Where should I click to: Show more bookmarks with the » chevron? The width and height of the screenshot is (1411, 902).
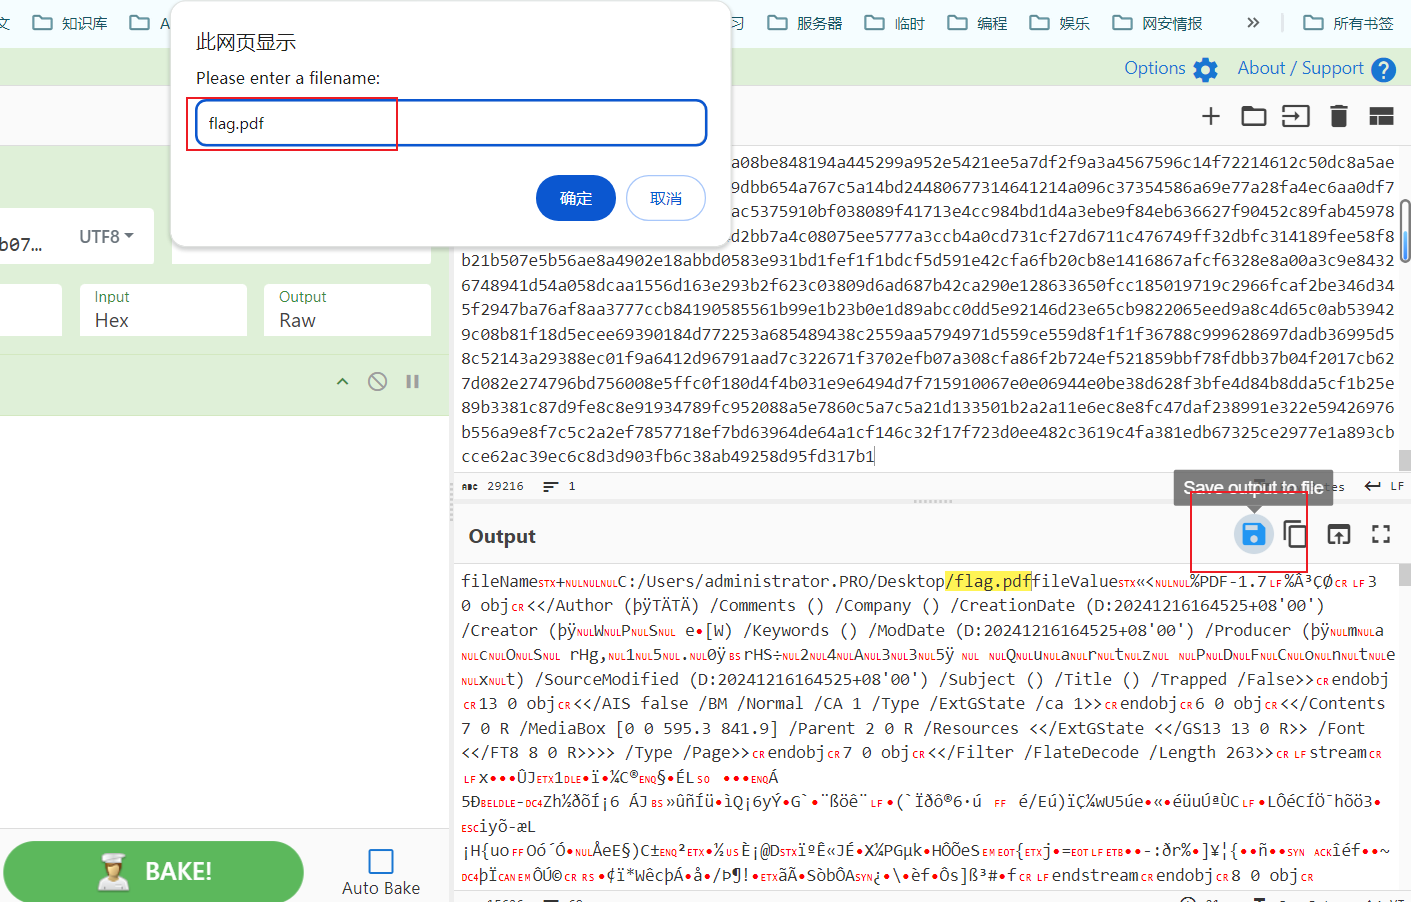pyautogui.click(x=1253, y=22)
